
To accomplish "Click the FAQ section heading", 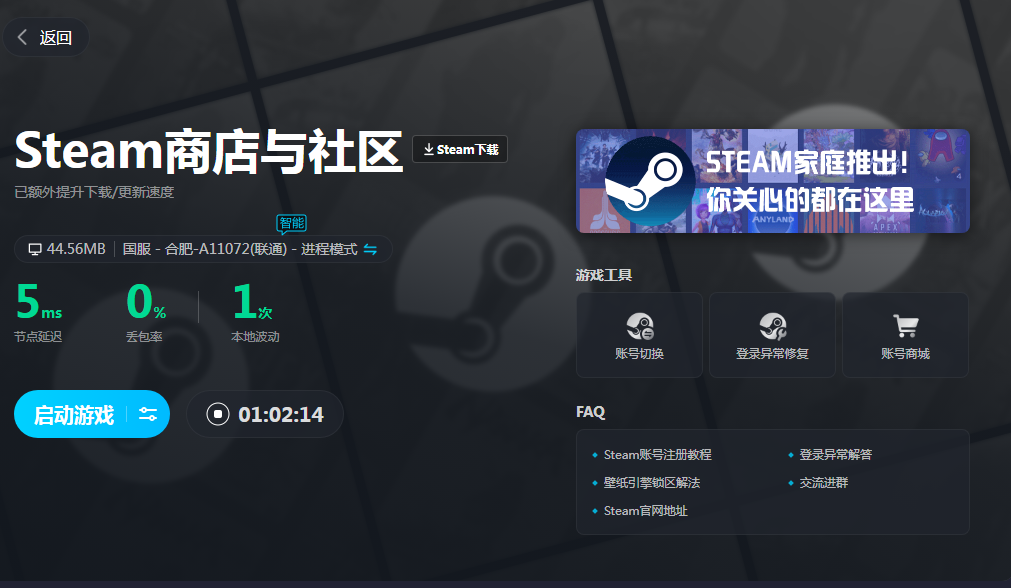I will (591, 412).
